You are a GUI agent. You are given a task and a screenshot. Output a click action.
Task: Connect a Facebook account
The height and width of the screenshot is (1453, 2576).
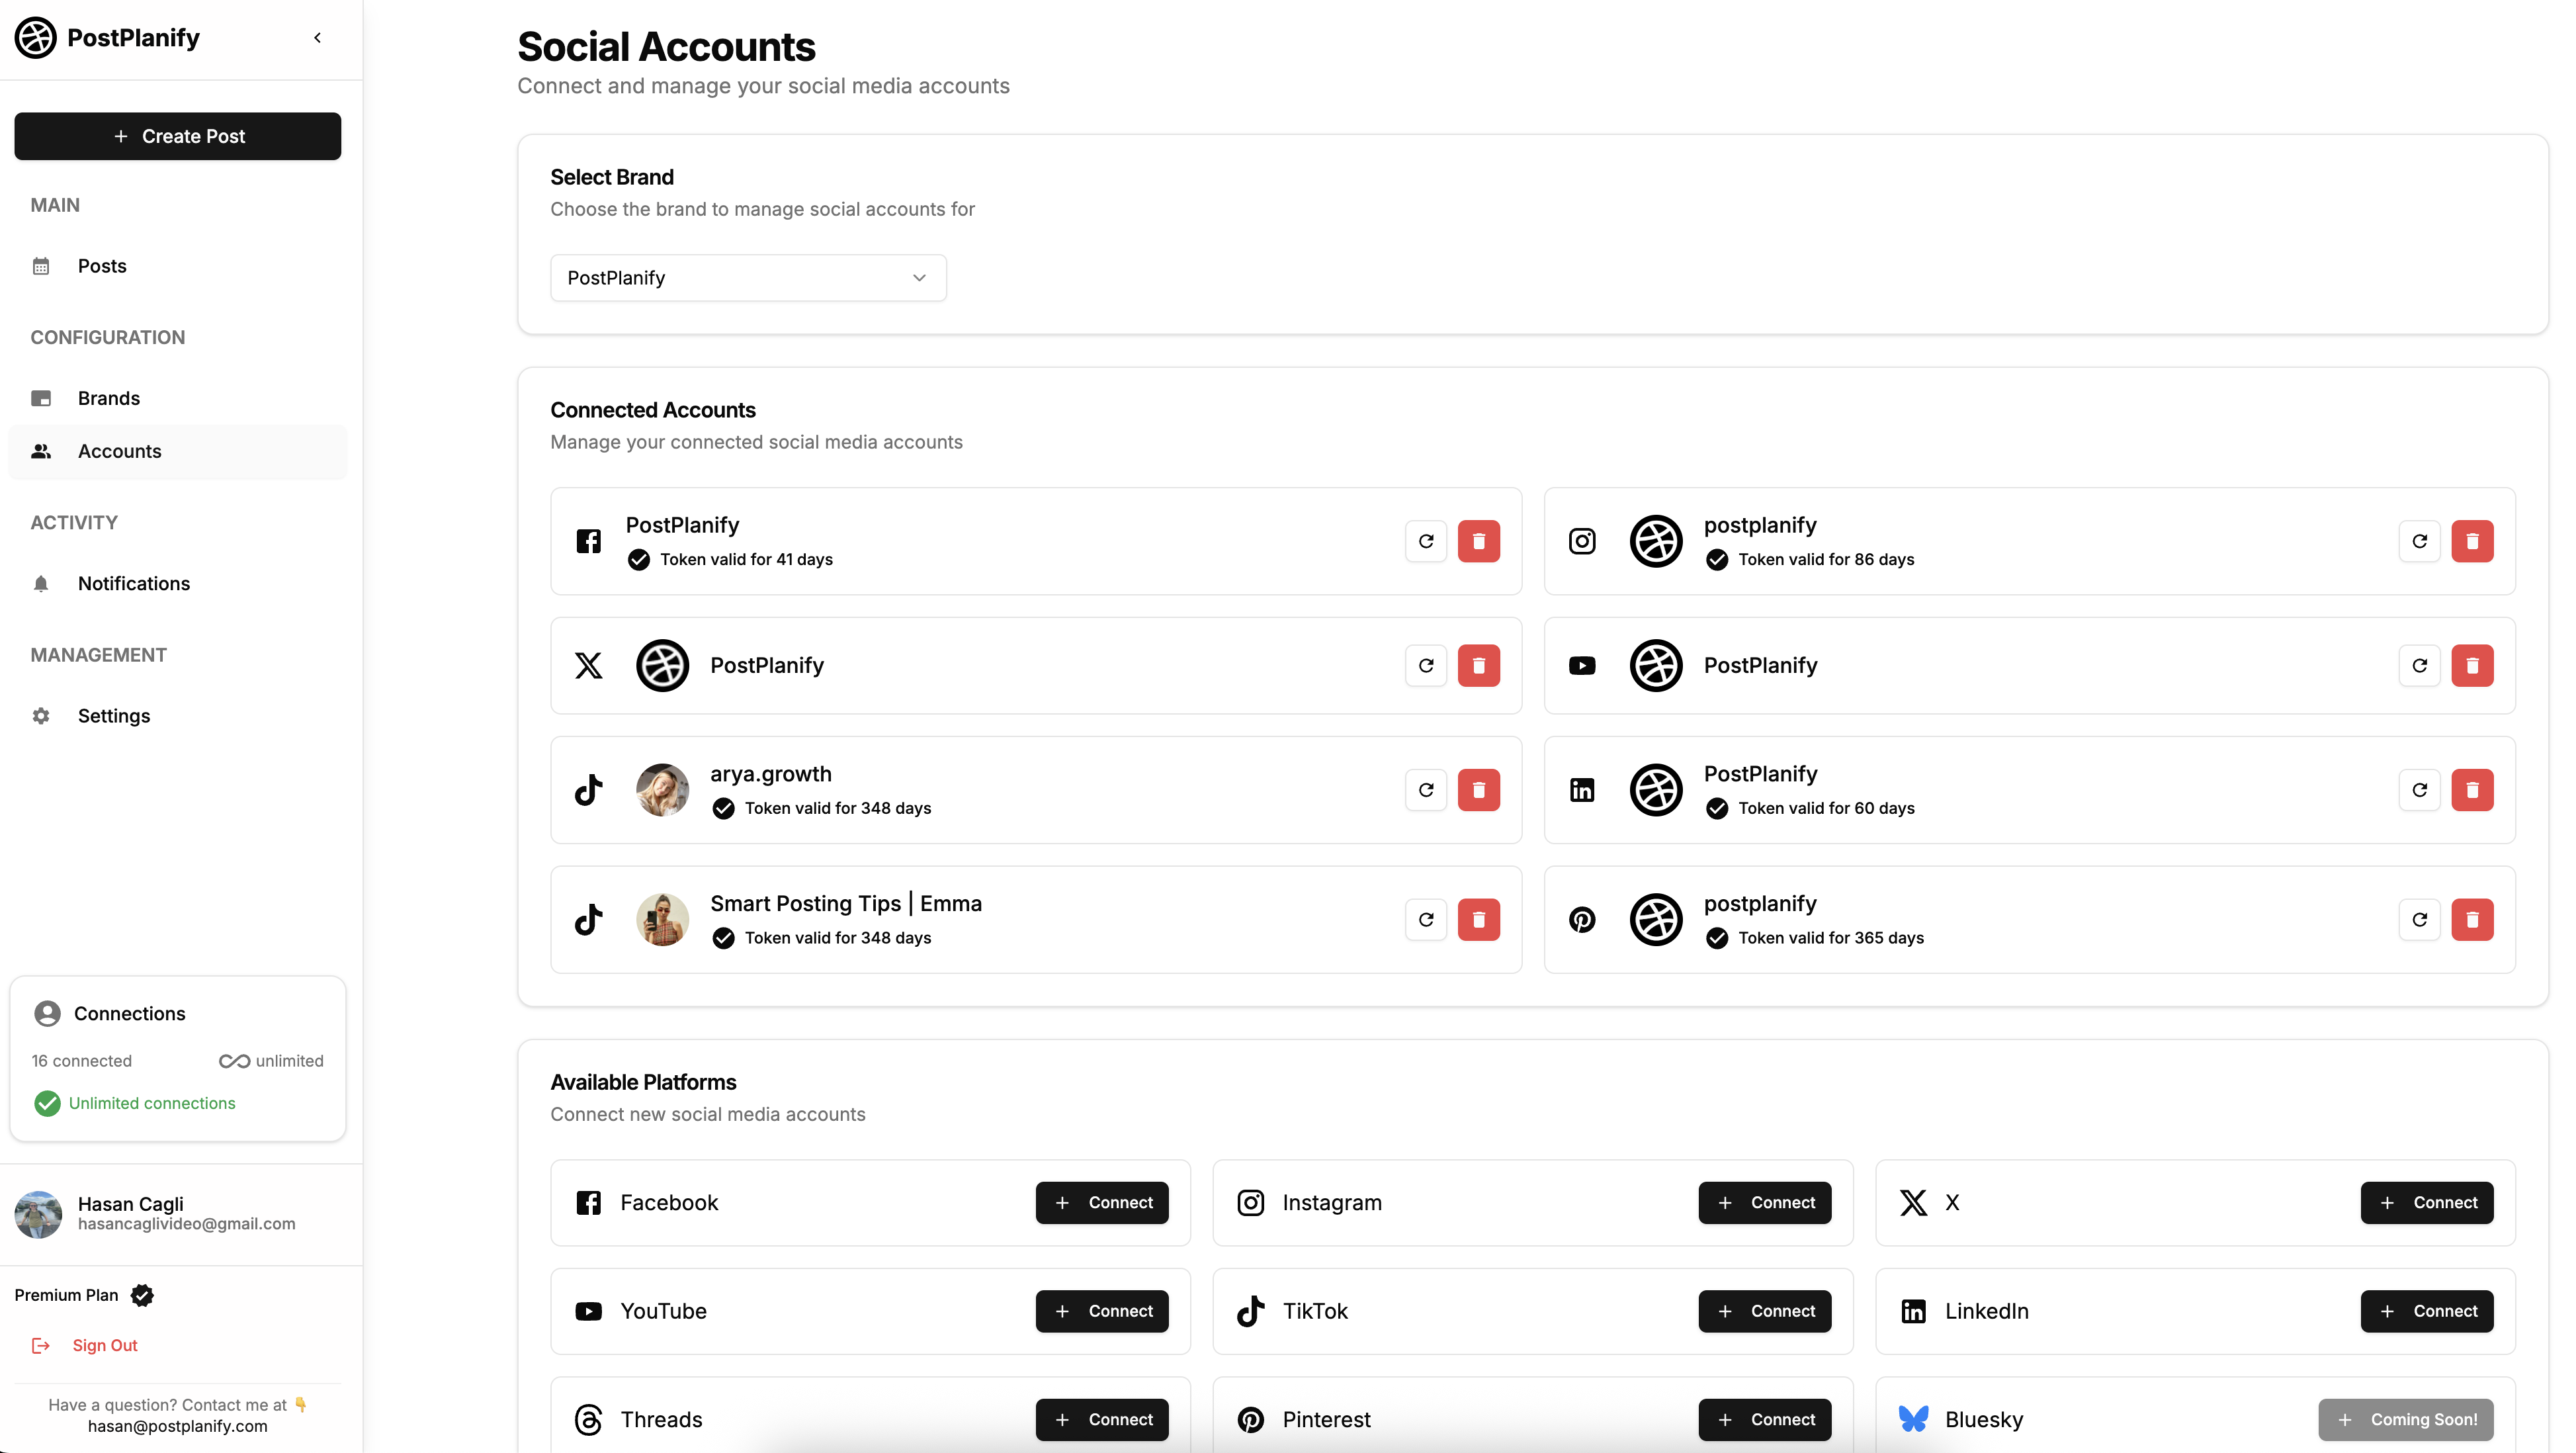[1102, 1203]
